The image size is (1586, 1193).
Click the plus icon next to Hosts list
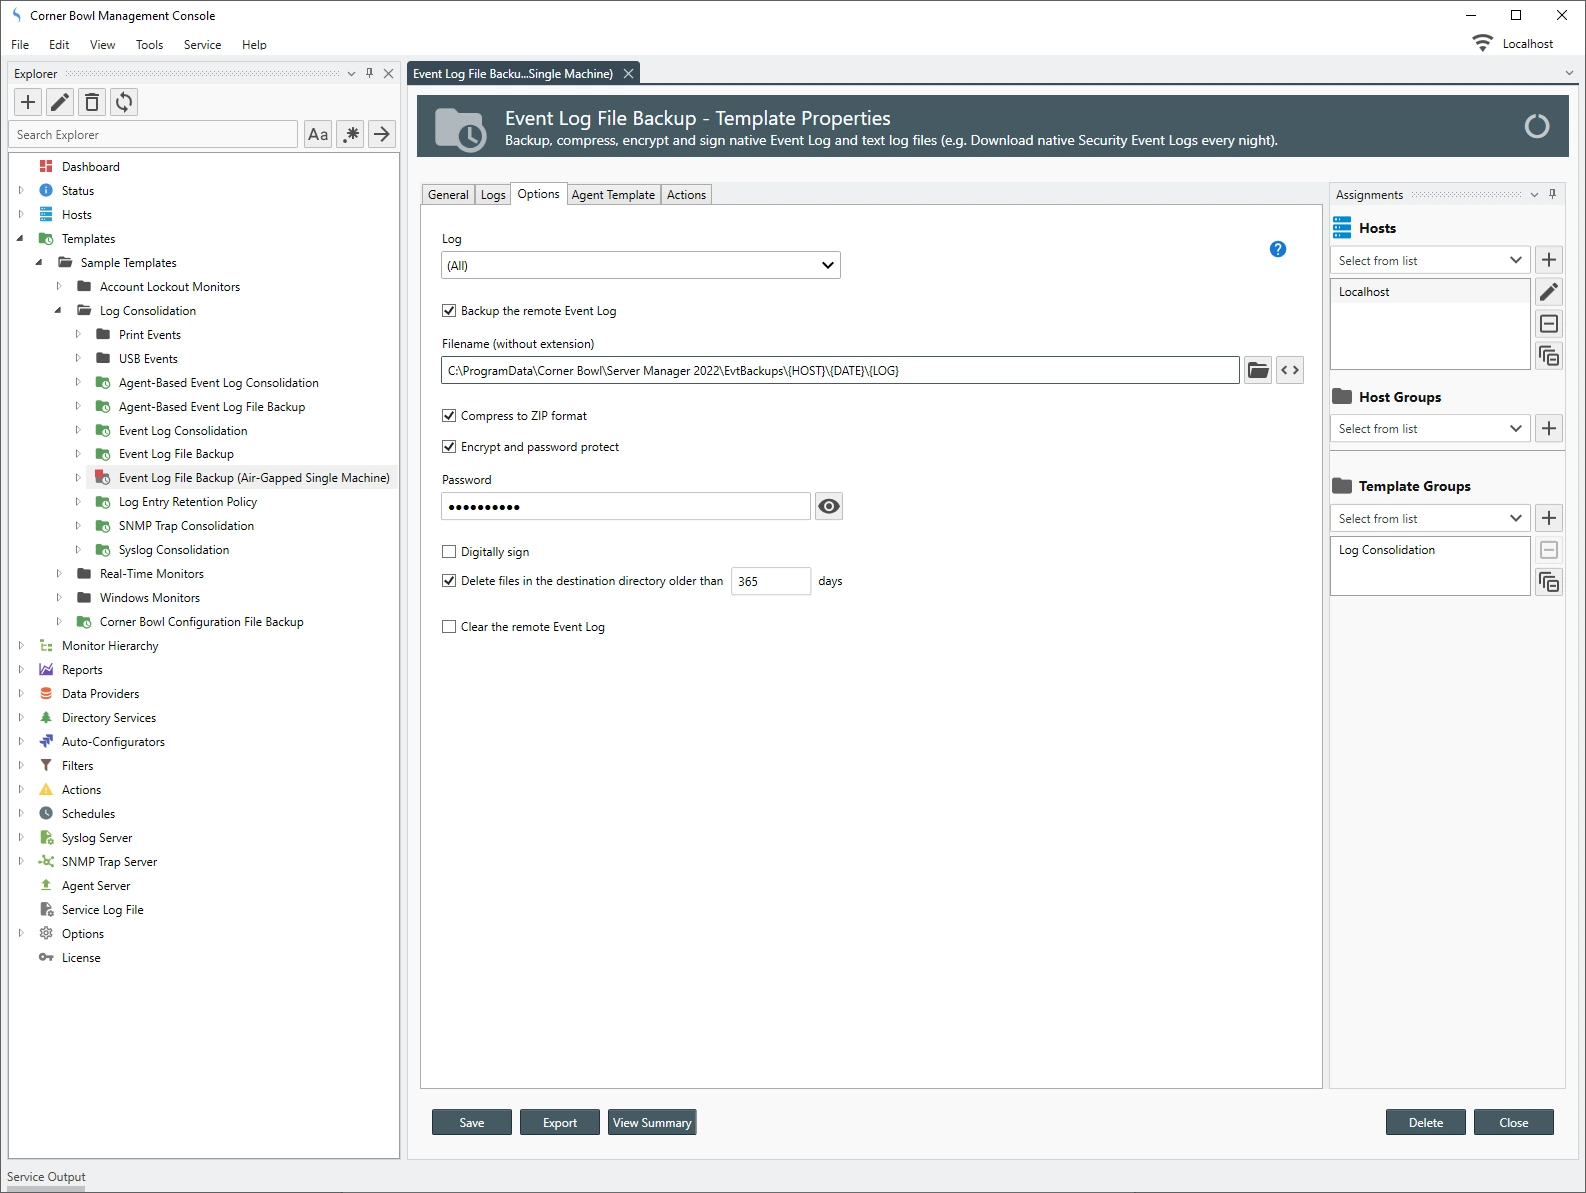coord(1548,260)
